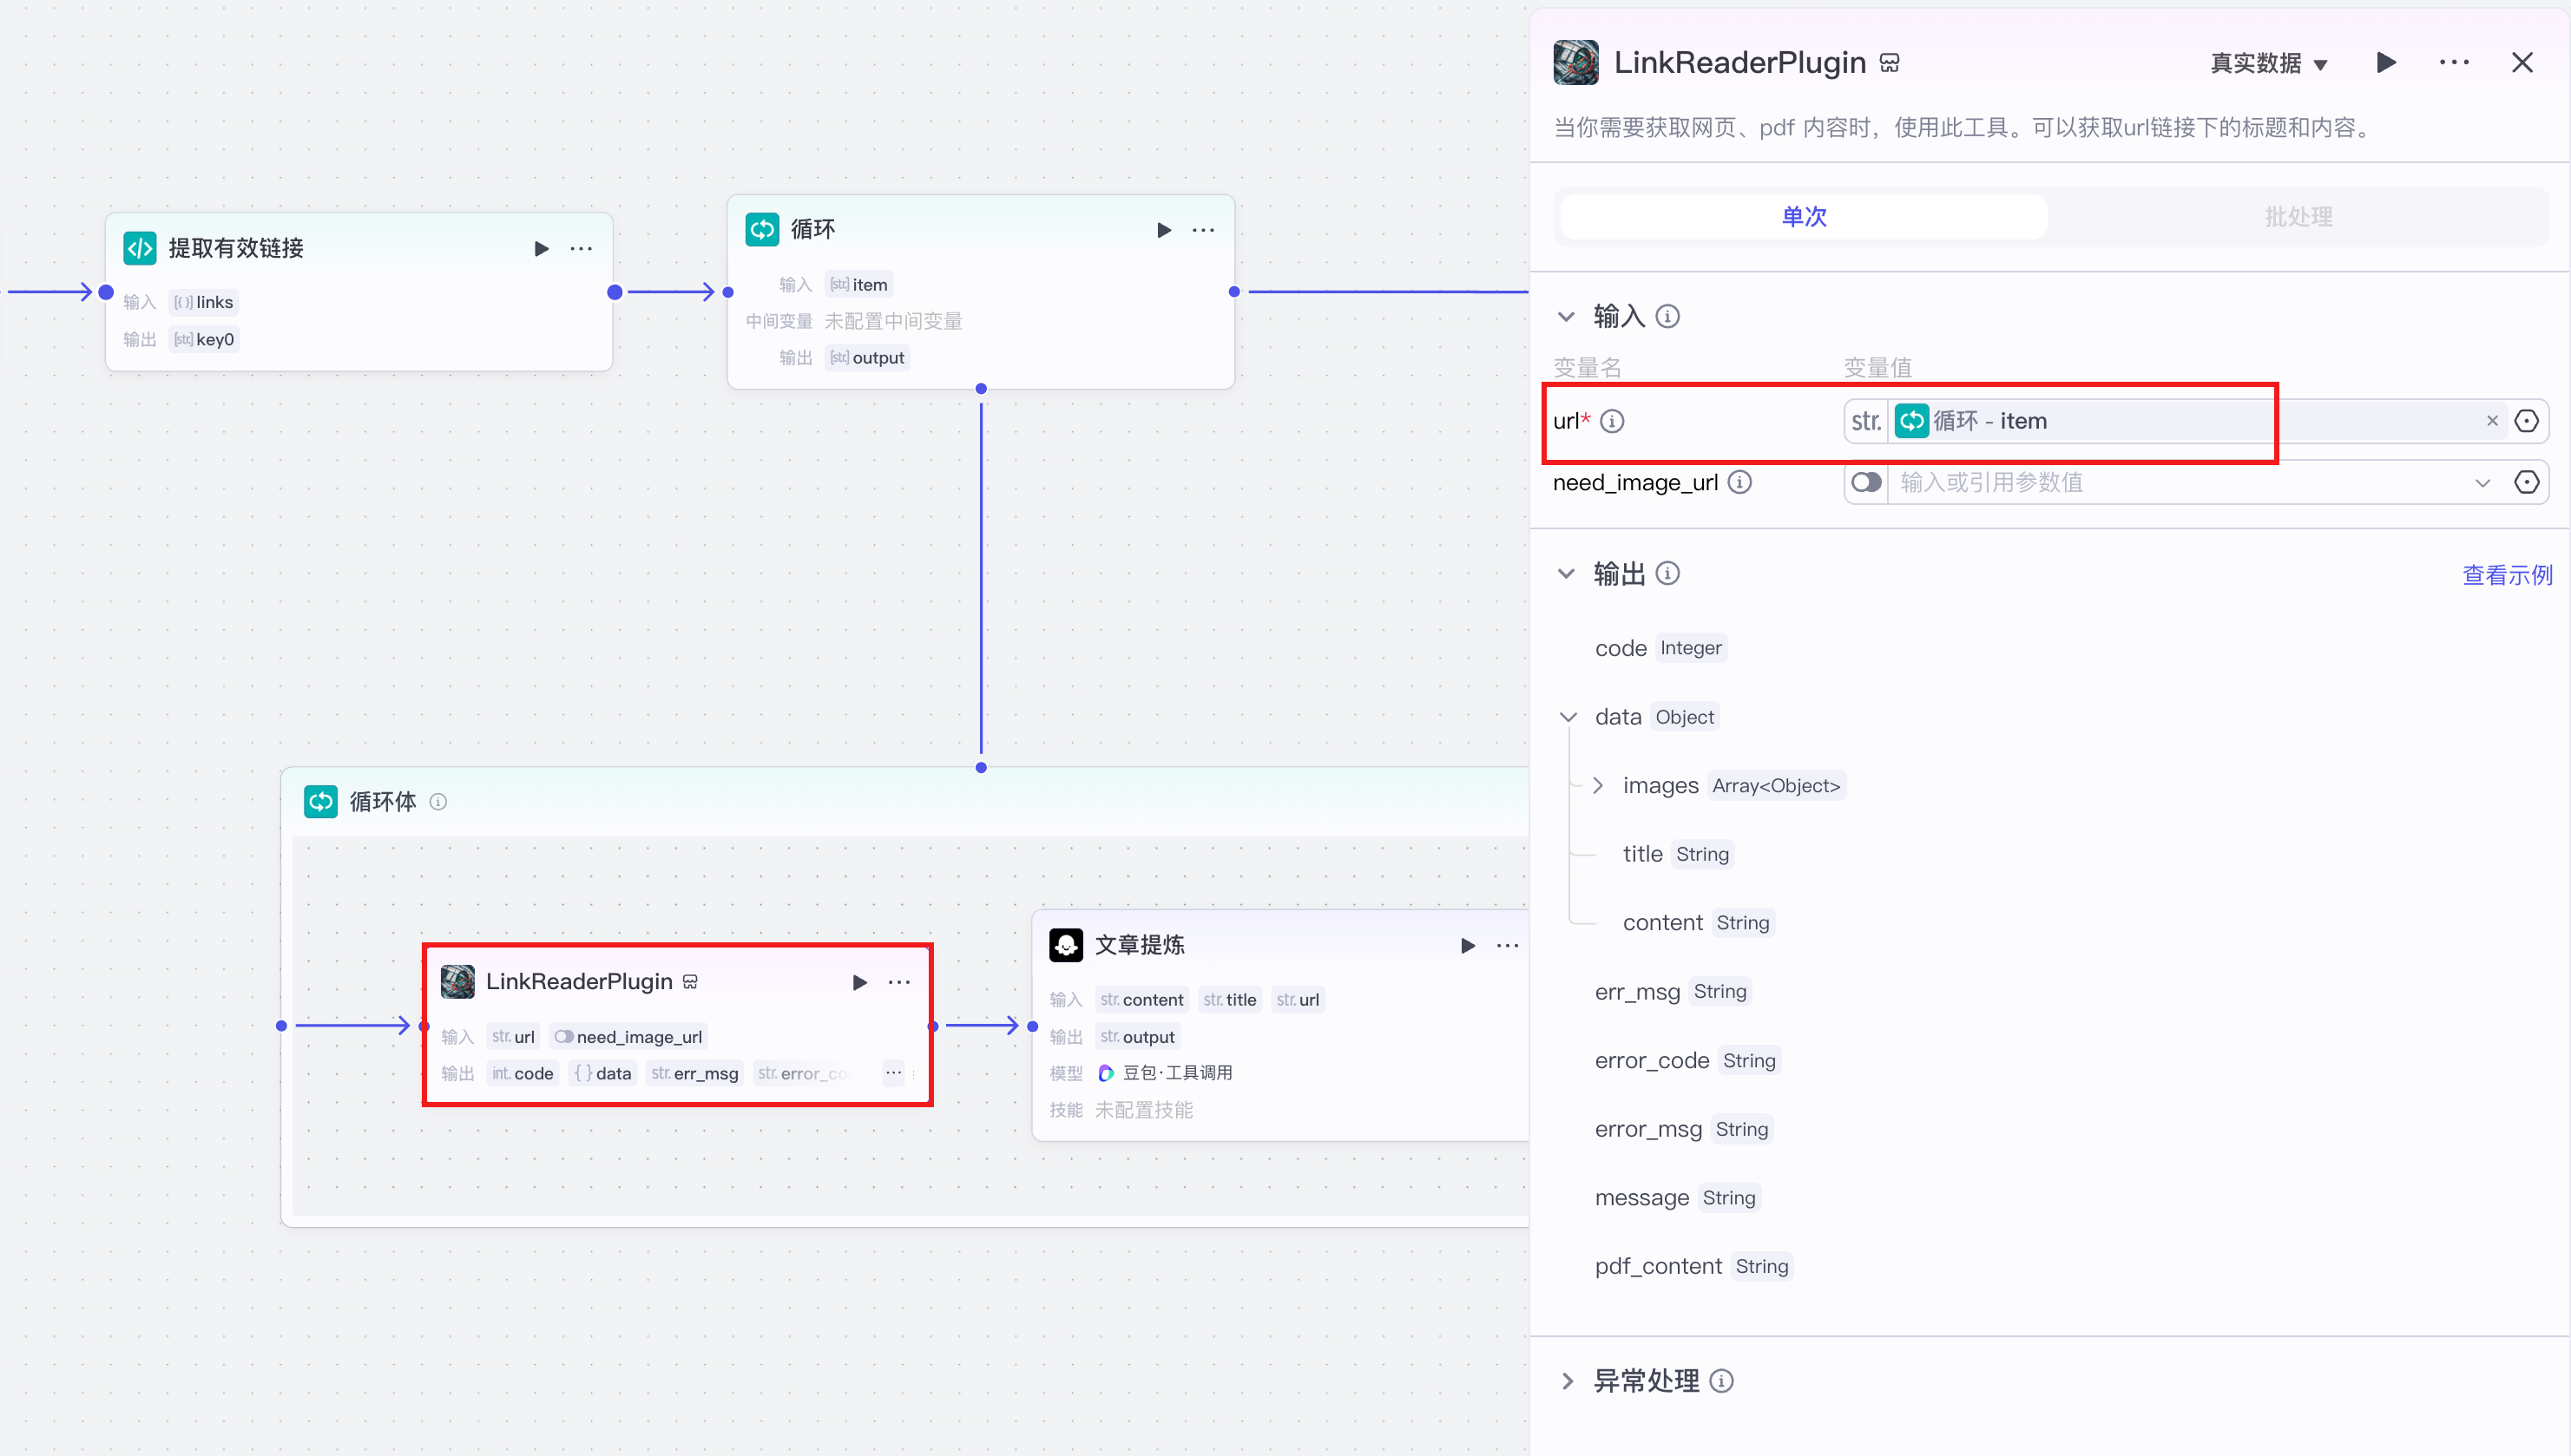
Task: Click the info icon beside 循环体 title
Action: click(438, 802)
